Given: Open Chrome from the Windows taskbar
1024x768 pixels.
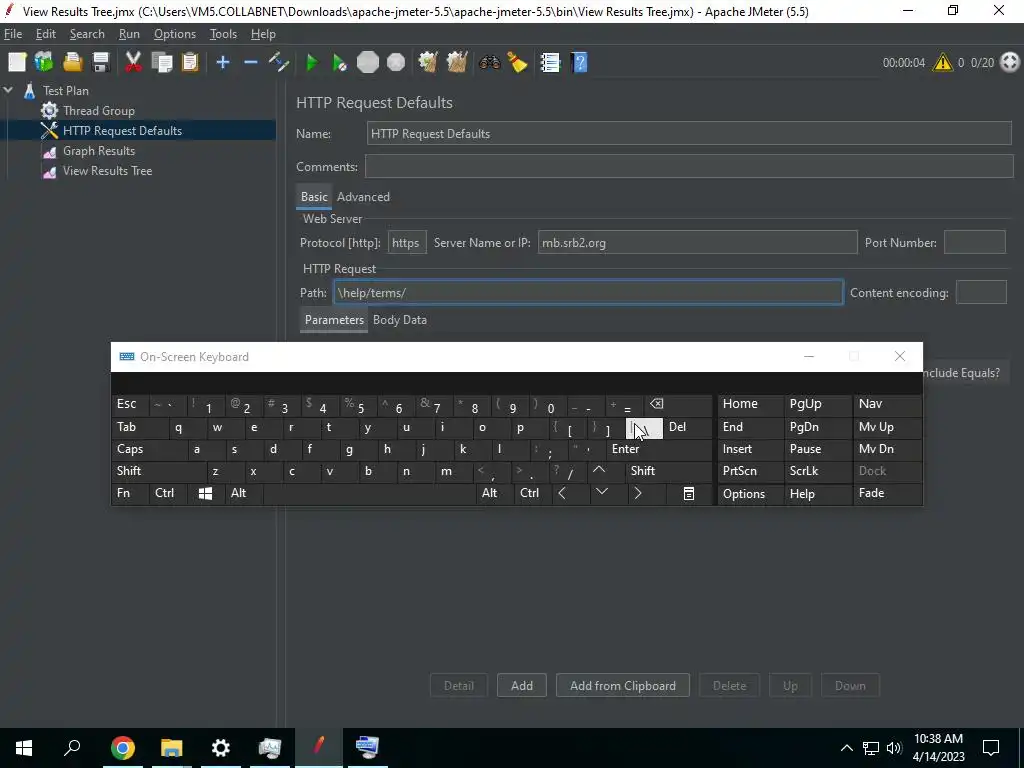Looking at the screenshot, I should [122, 748].
